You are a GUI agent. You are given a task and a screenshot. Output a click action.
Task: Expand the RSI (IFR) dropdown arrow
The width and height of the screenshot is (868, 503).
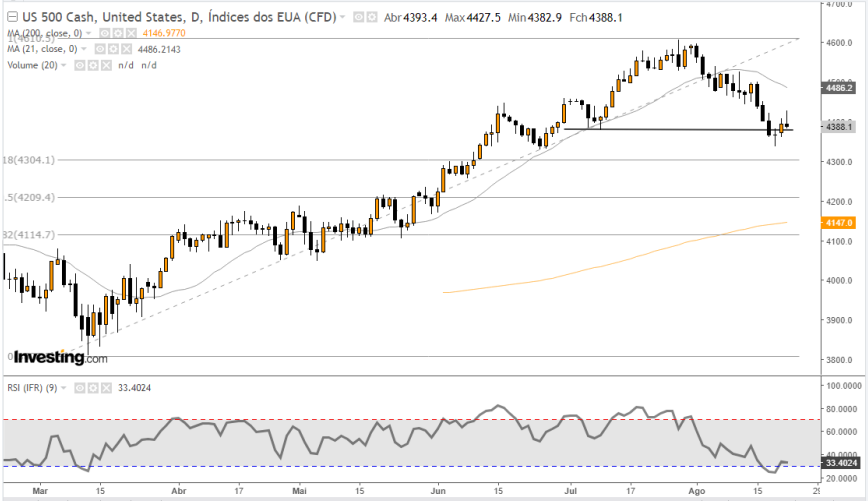[62, 387]
